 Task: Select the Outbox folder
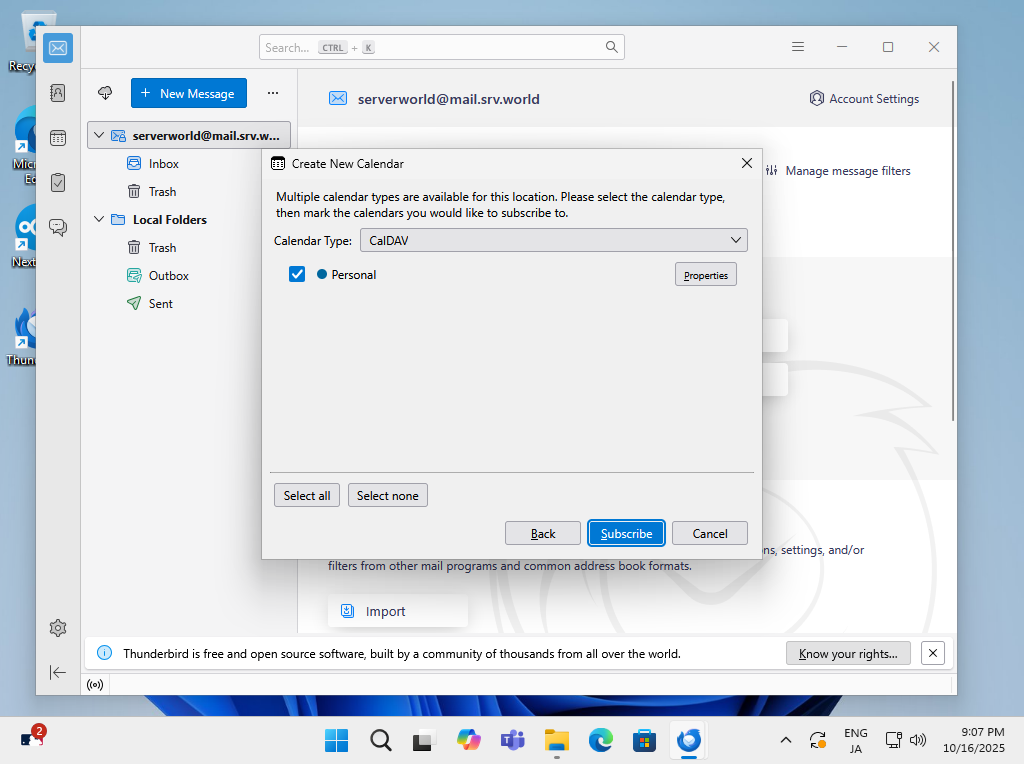[x=168, y=275]
